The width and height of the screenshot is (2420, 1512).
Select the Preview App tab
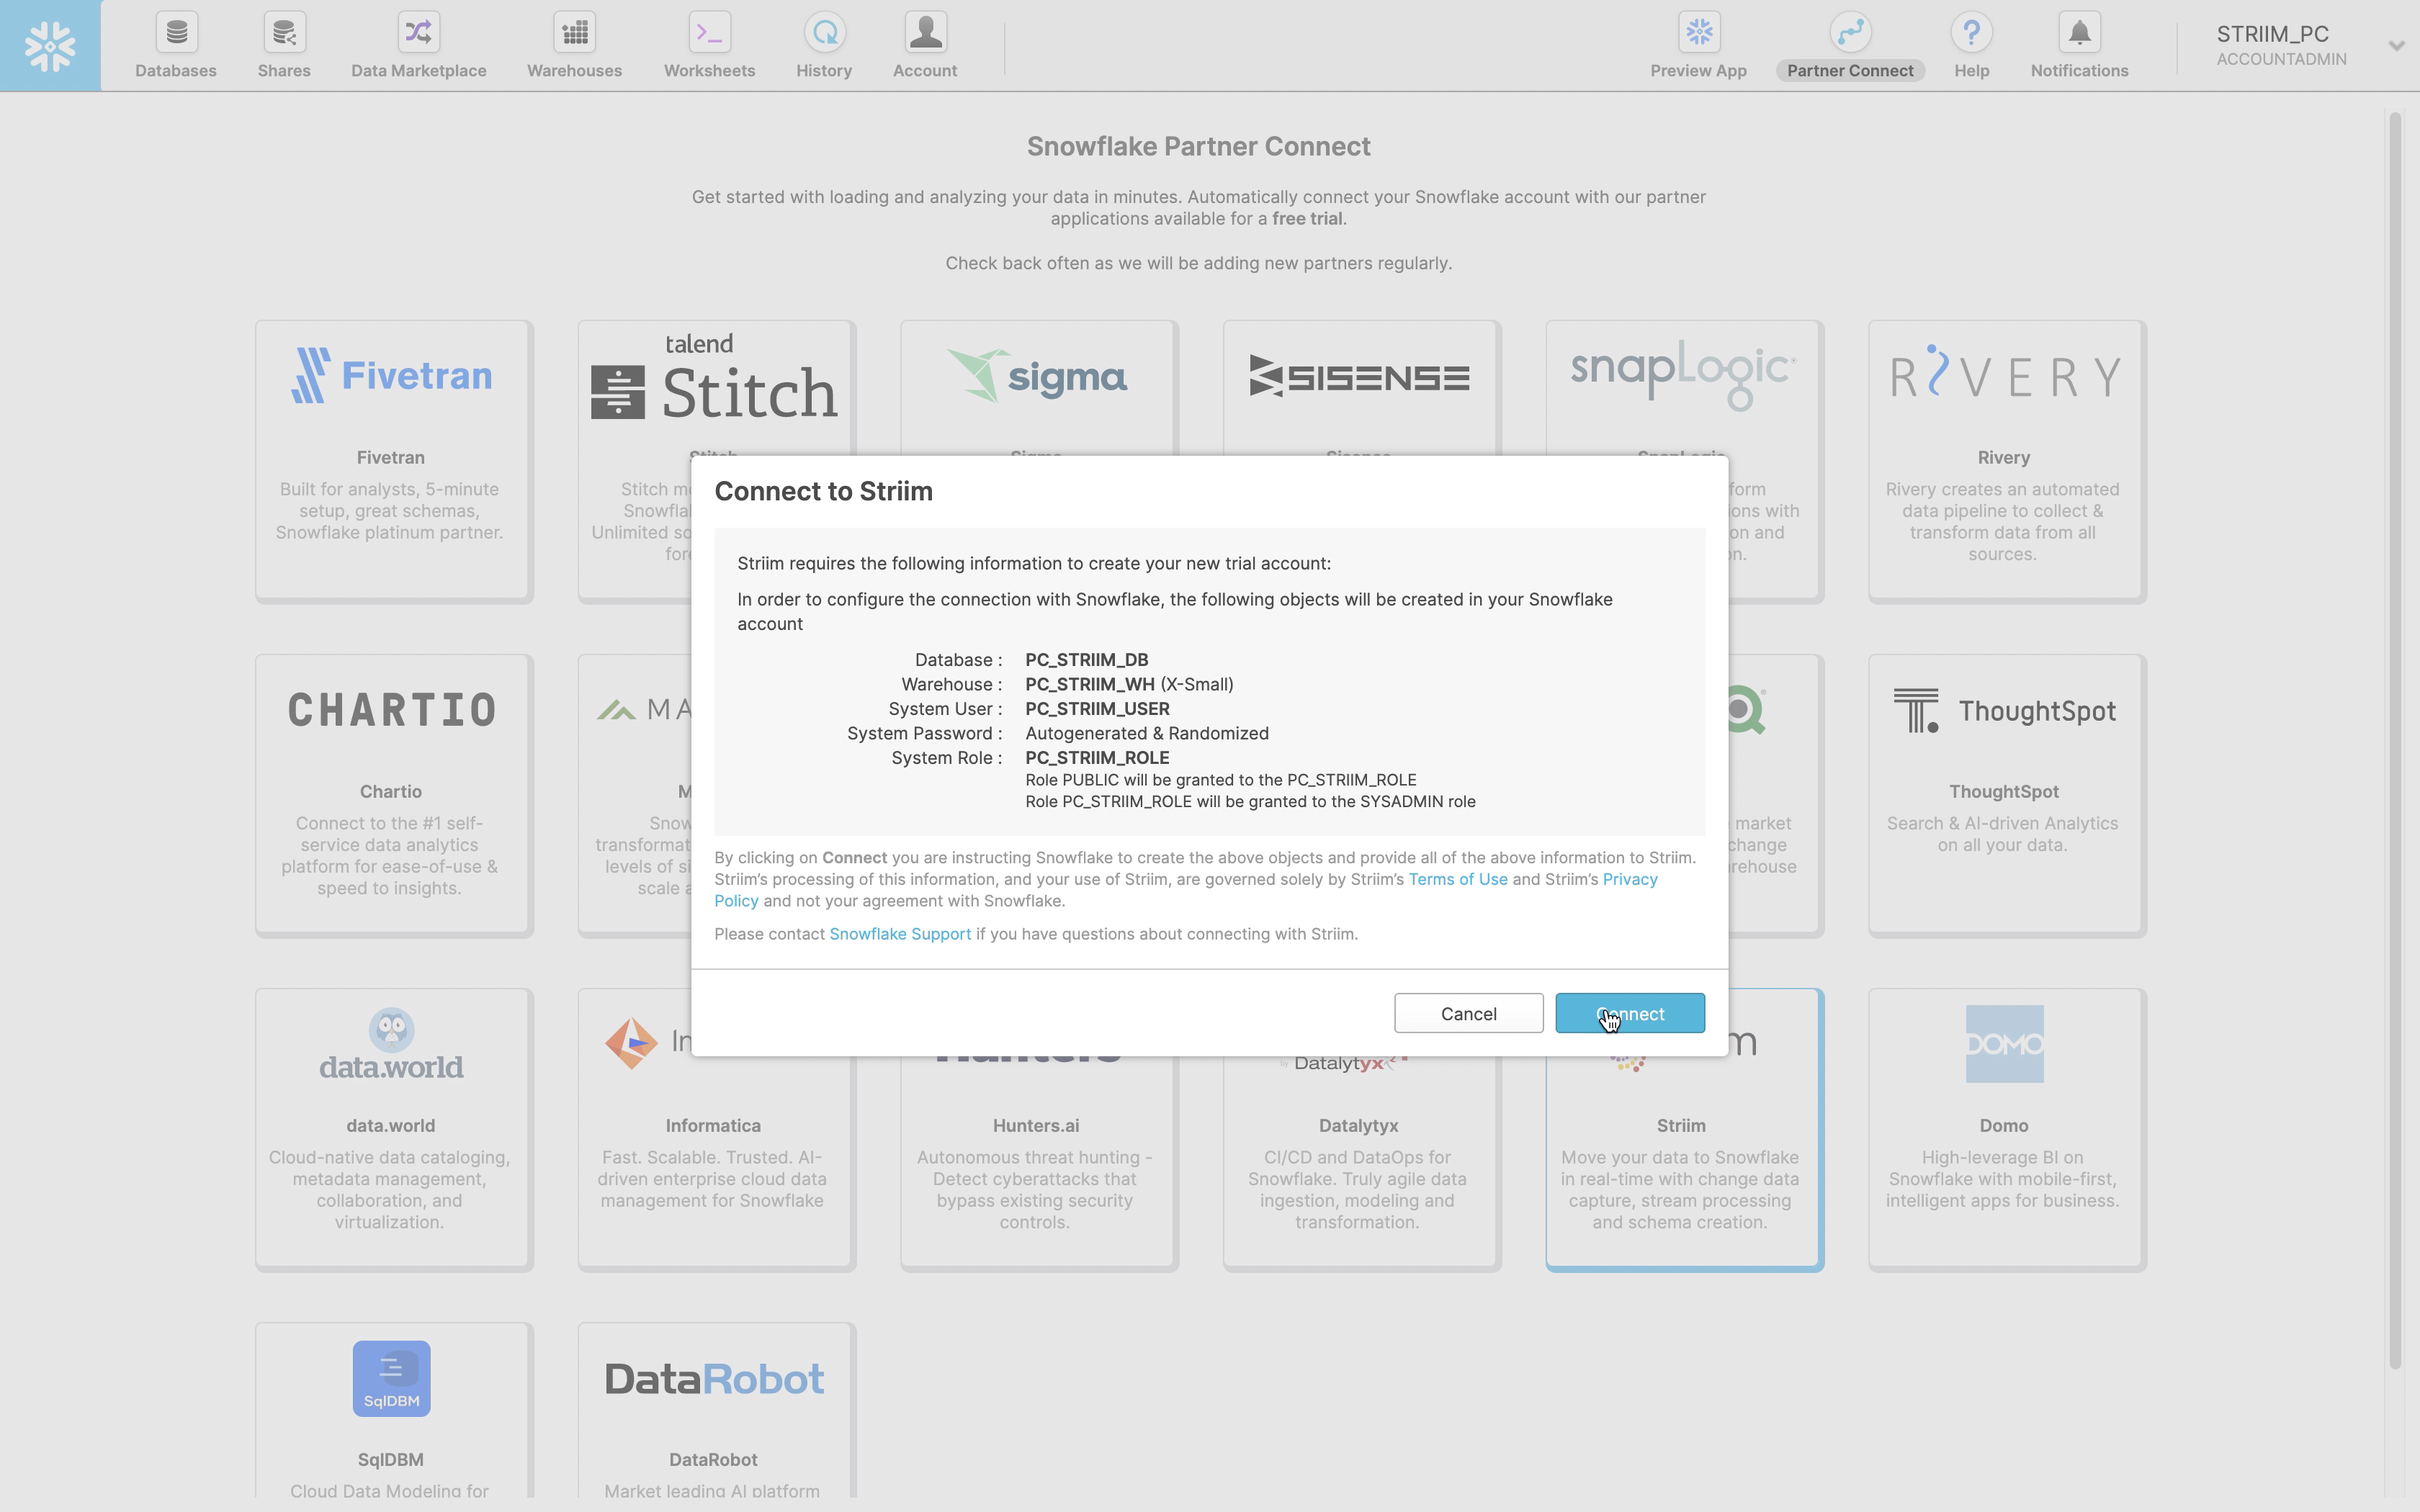1699,45
